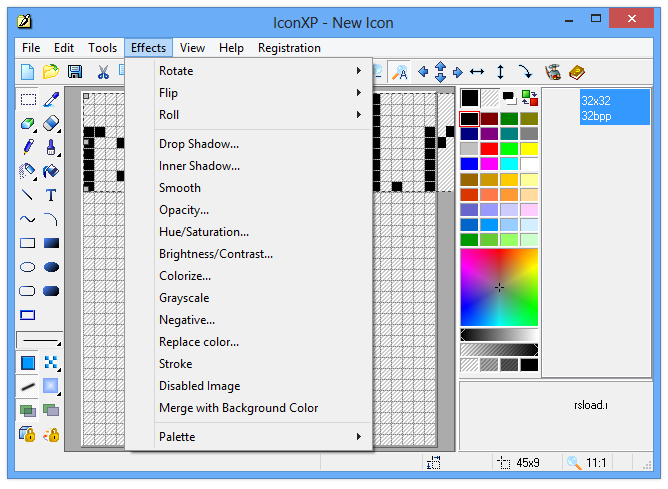Toggle the magnifier text preview button

(x=399, y=72)
